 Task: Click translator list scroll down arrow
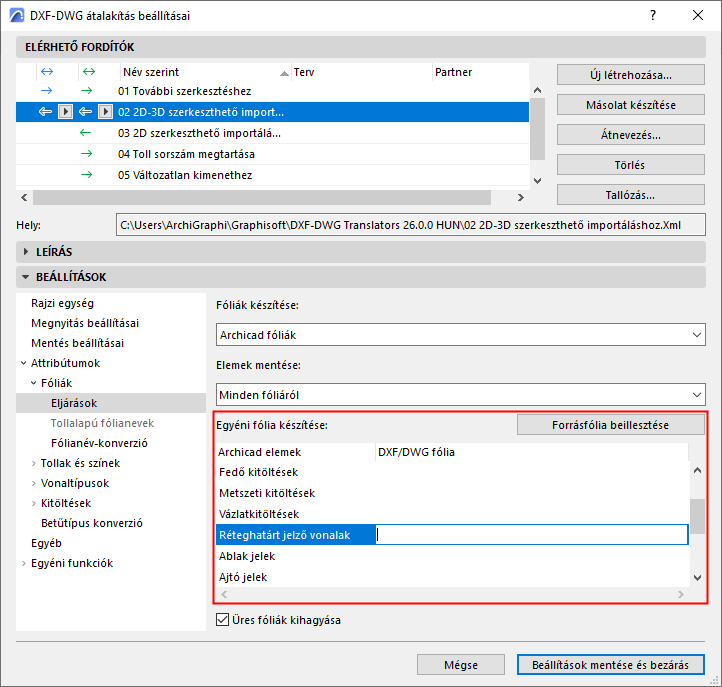point(537,181)
